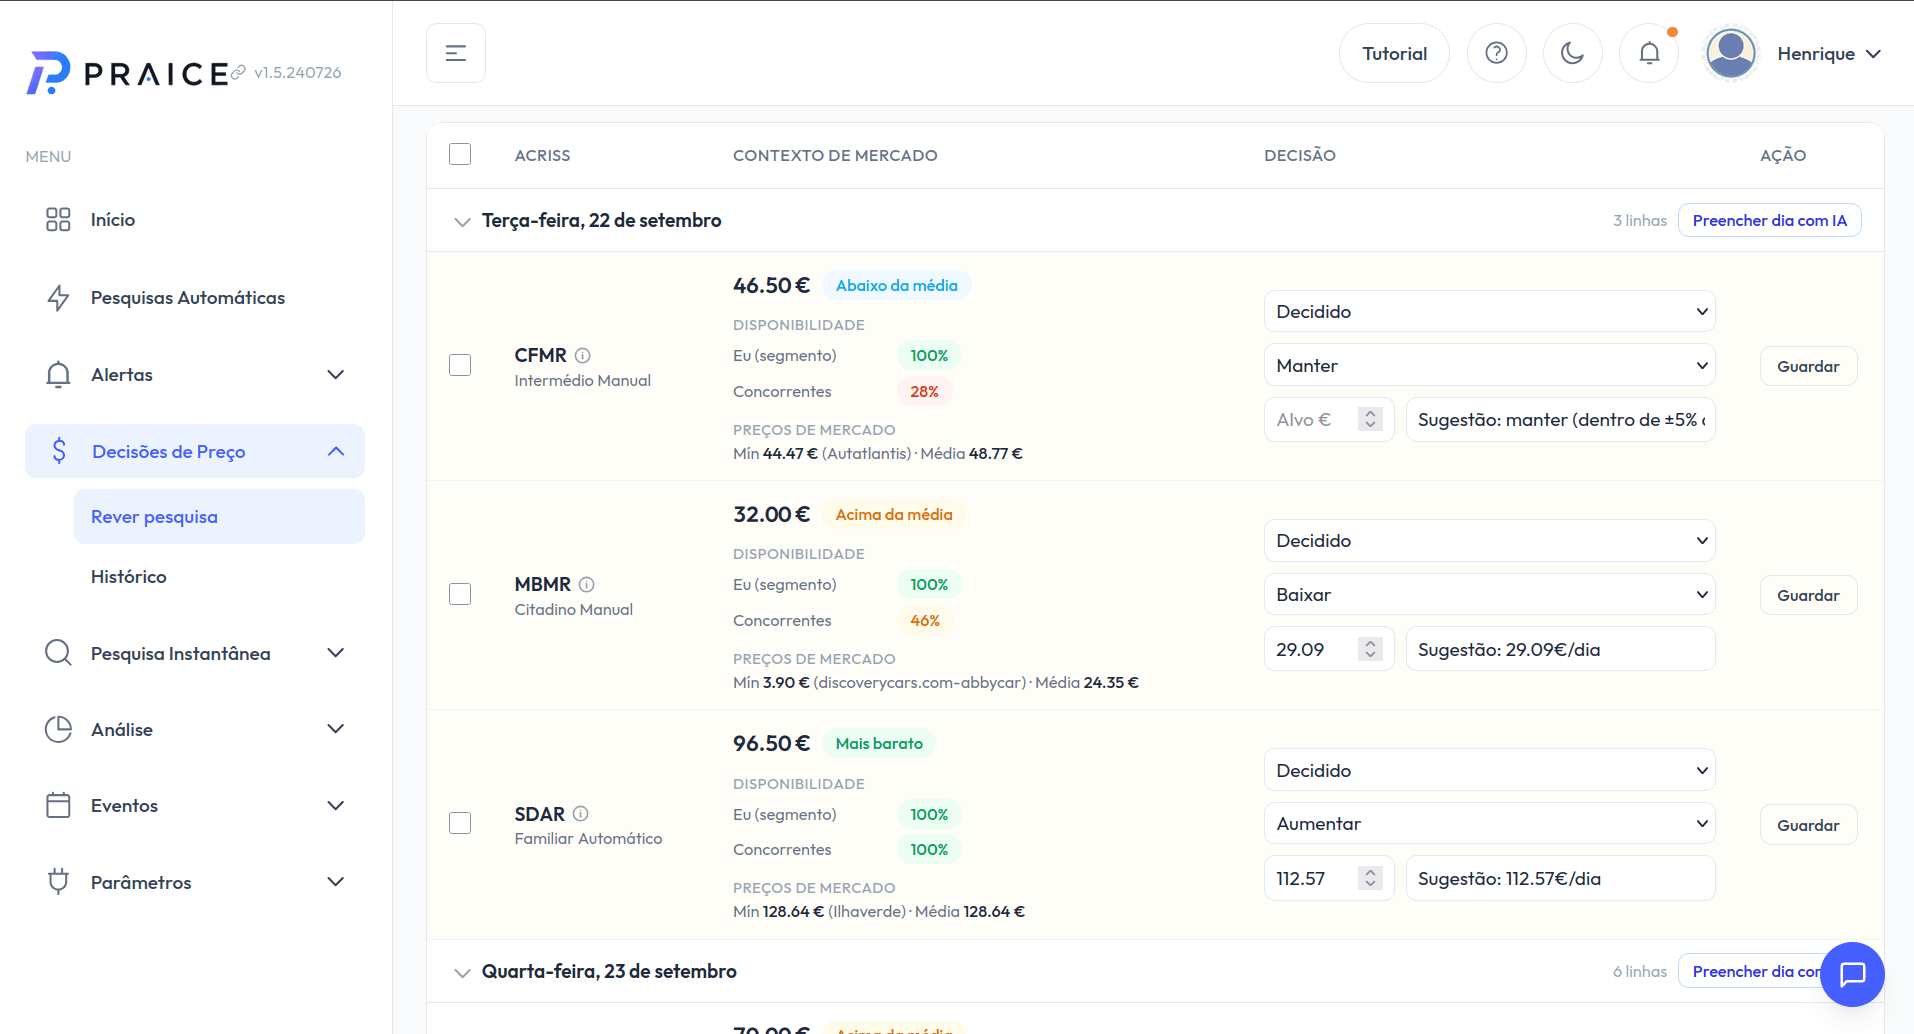The width and height of the screenshot is (1914, 1034).
Task: Click the Pesquisa Instantânea magnifier icon
Action: point(58,653)
